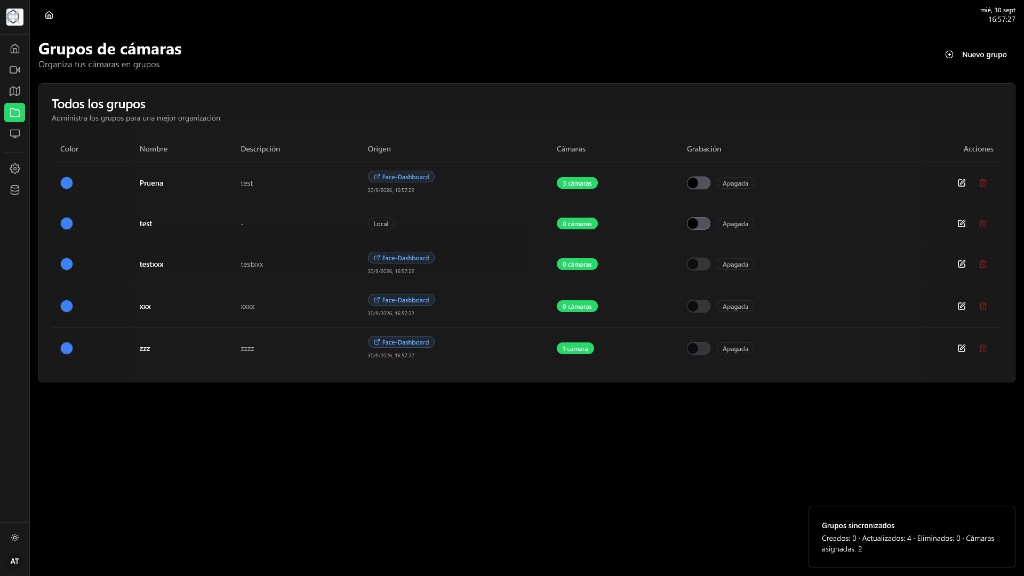Edit the zzz group
This screenshot has width=1024, height=576.
961,348
